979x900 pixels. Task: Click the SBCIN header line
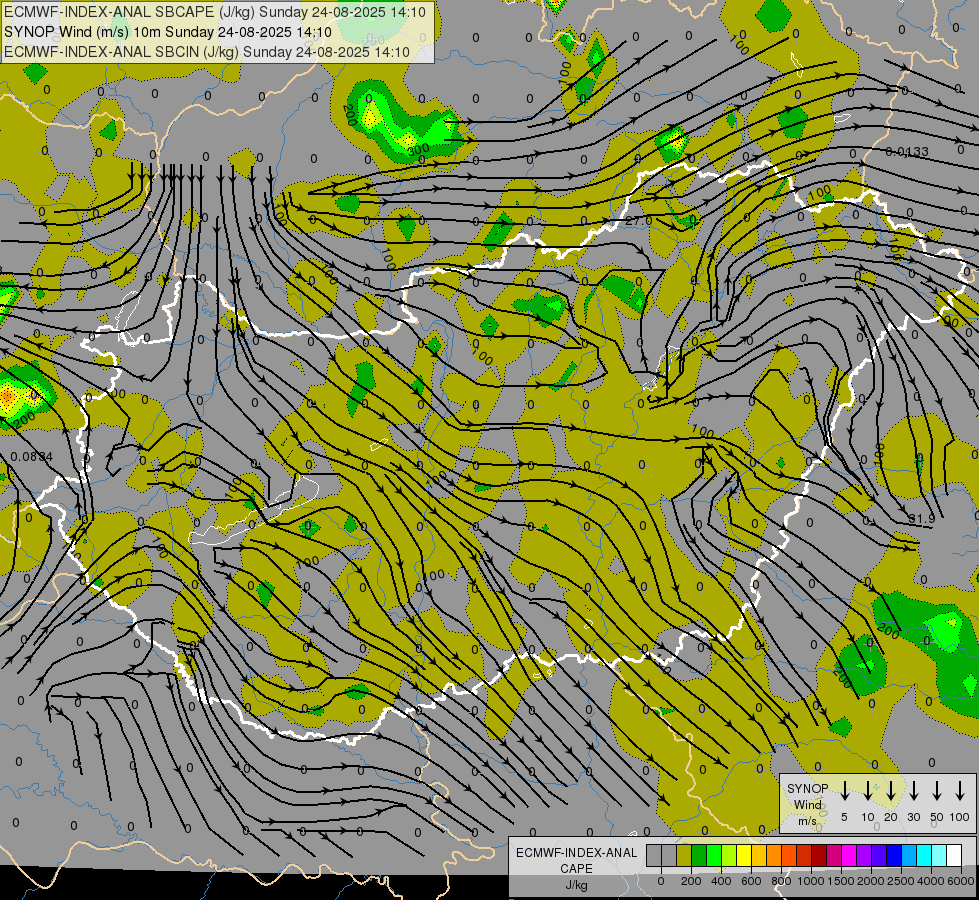(x=207, y=52)
